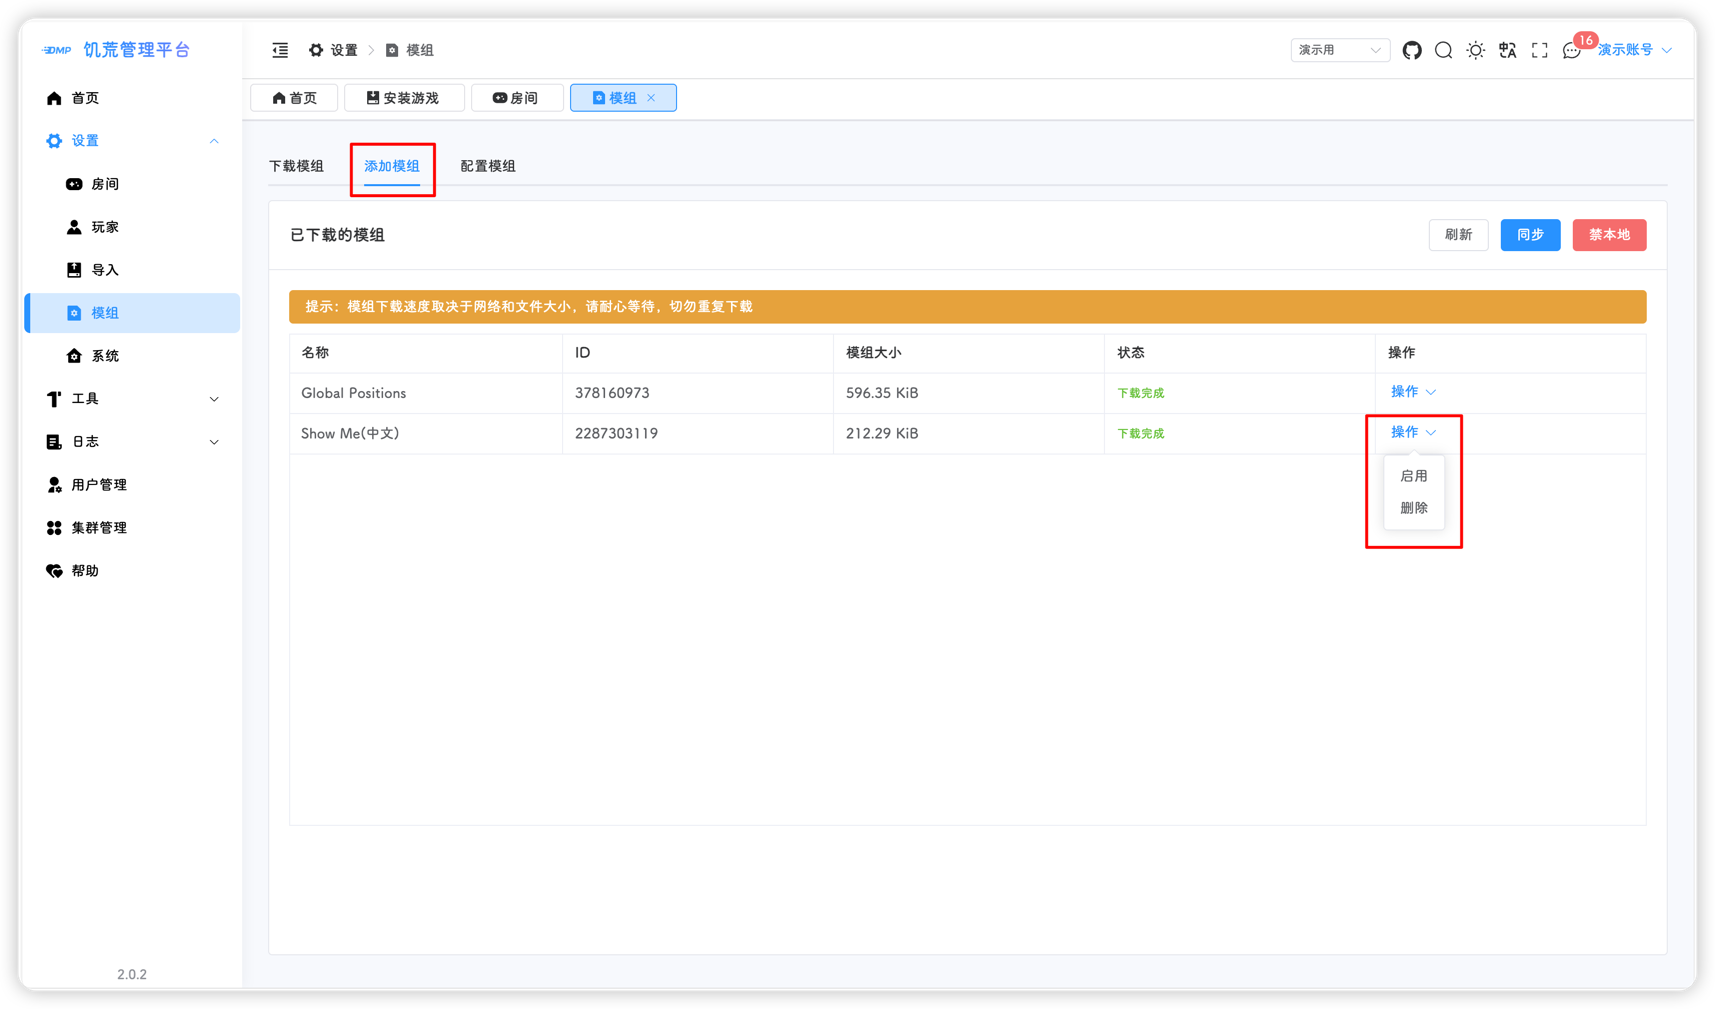Click the search magnifier icon
Viewport: 1715px width, 1009px height.
(1443, 50)
